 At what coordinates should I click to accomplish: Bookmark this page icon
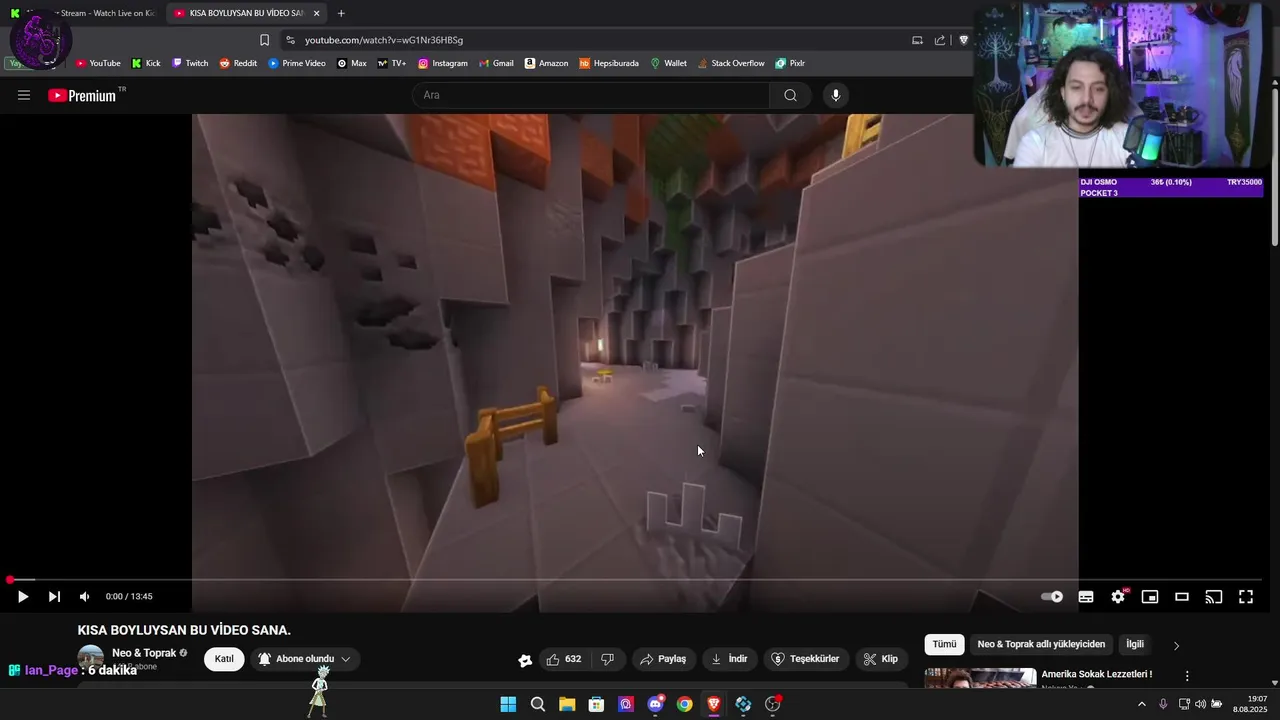(264, 40)
